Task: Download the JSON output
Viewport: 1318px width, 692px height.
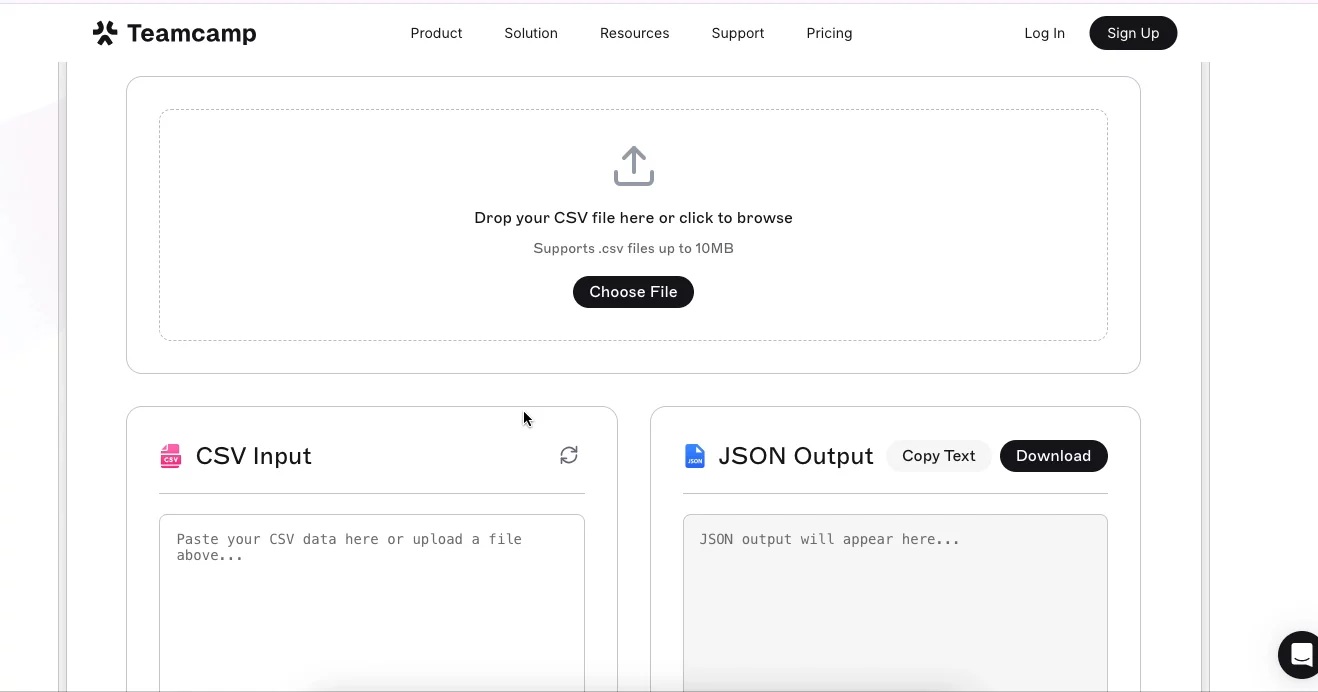Action: 1053,456
